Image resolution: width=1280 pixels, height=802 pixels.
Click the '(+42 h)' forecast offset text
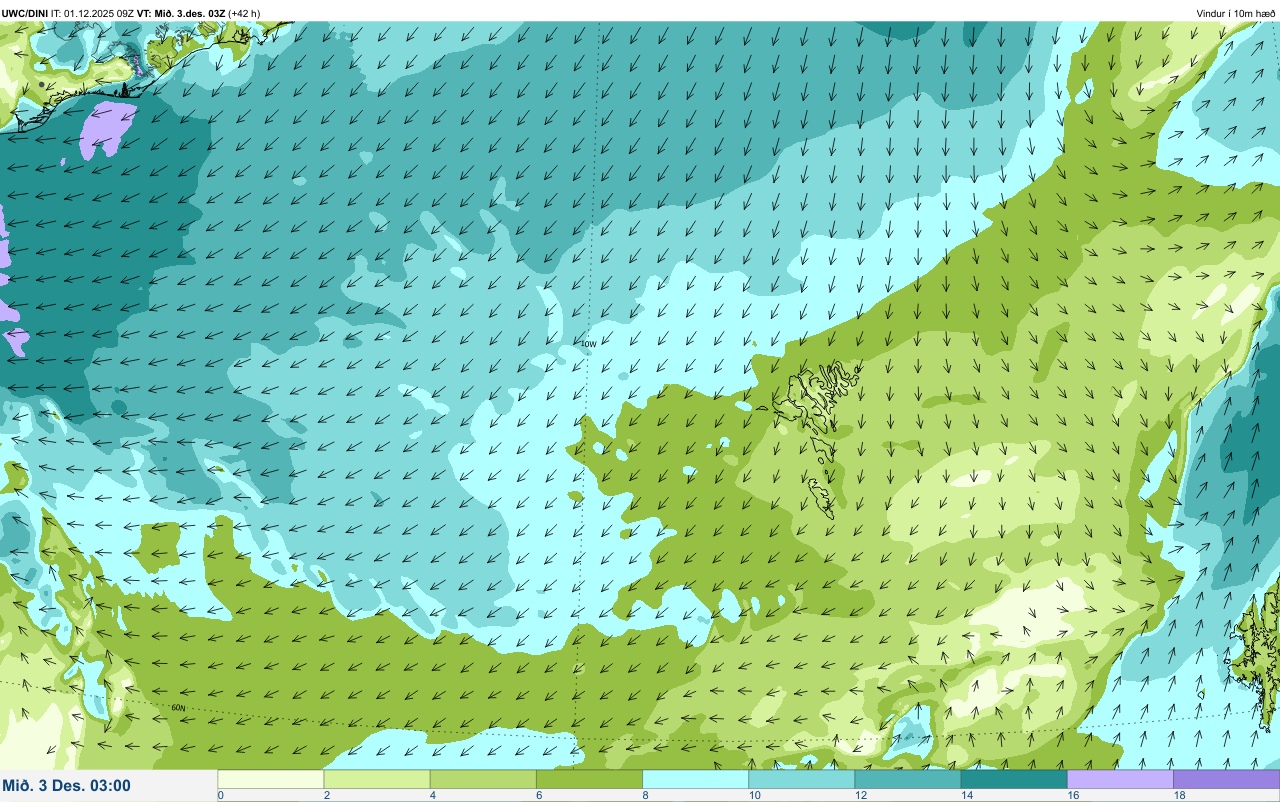tap(244, 13)
